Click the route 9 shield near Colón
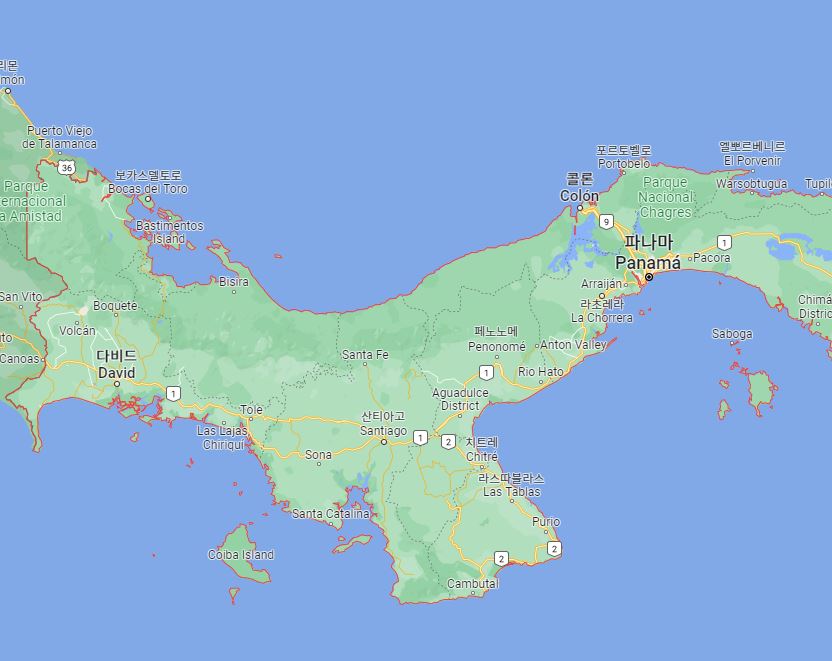The height and width of the screenshot is (661, 832). [x=606, y=222]
